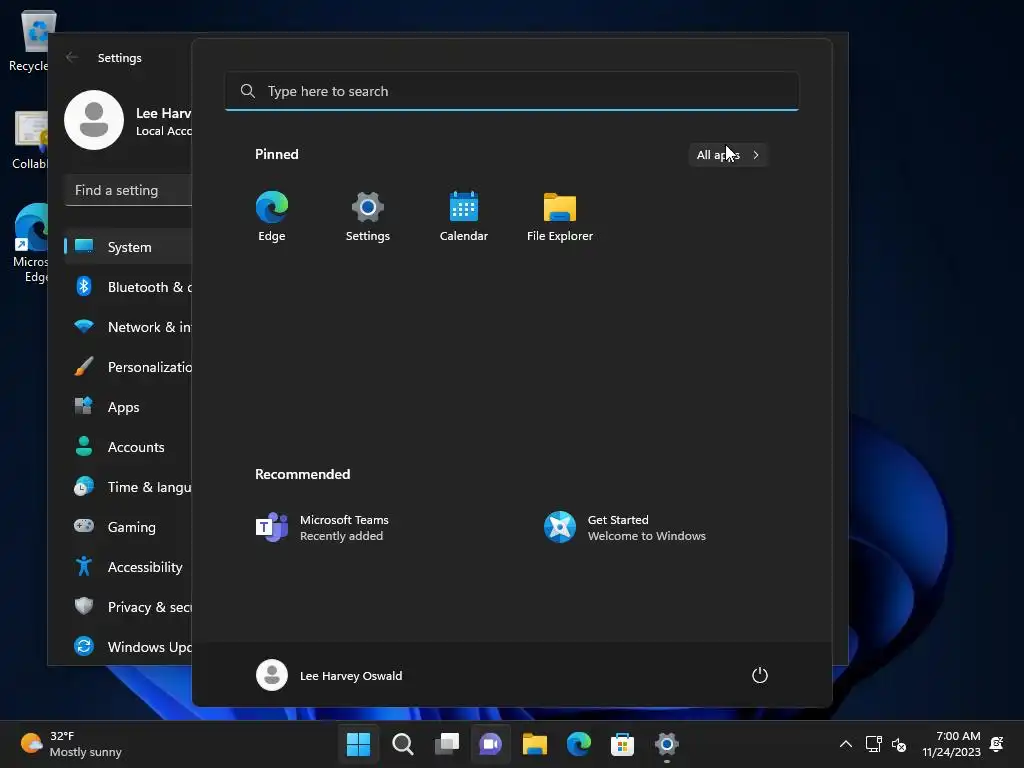Viewport: 1024px width, 768px height.
Task: Open clock showing 7:00 AM
Action: pyautogui.click(x=952, y=744)
